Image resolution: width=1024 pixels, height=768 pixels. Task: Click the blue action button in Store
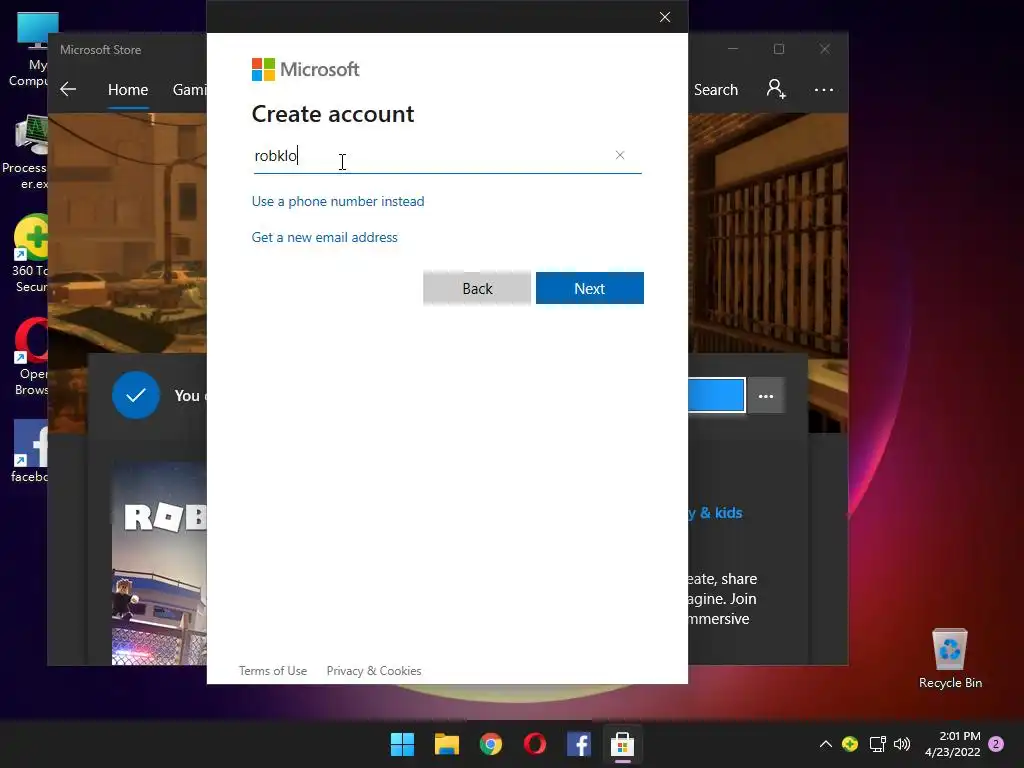pyautogui.click(x=716, y=395)
